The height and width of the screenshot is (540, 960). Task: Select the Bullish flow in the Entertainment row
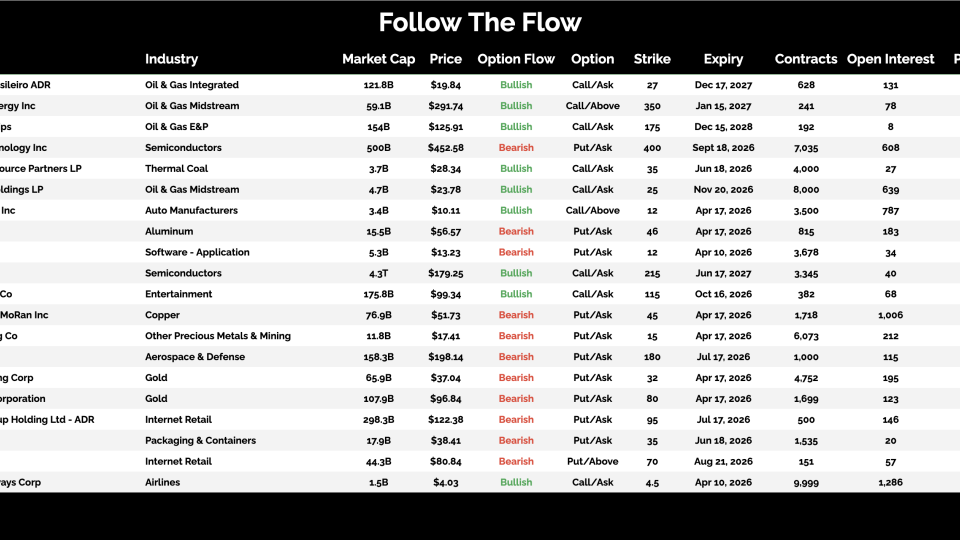[x=516, y=294]
